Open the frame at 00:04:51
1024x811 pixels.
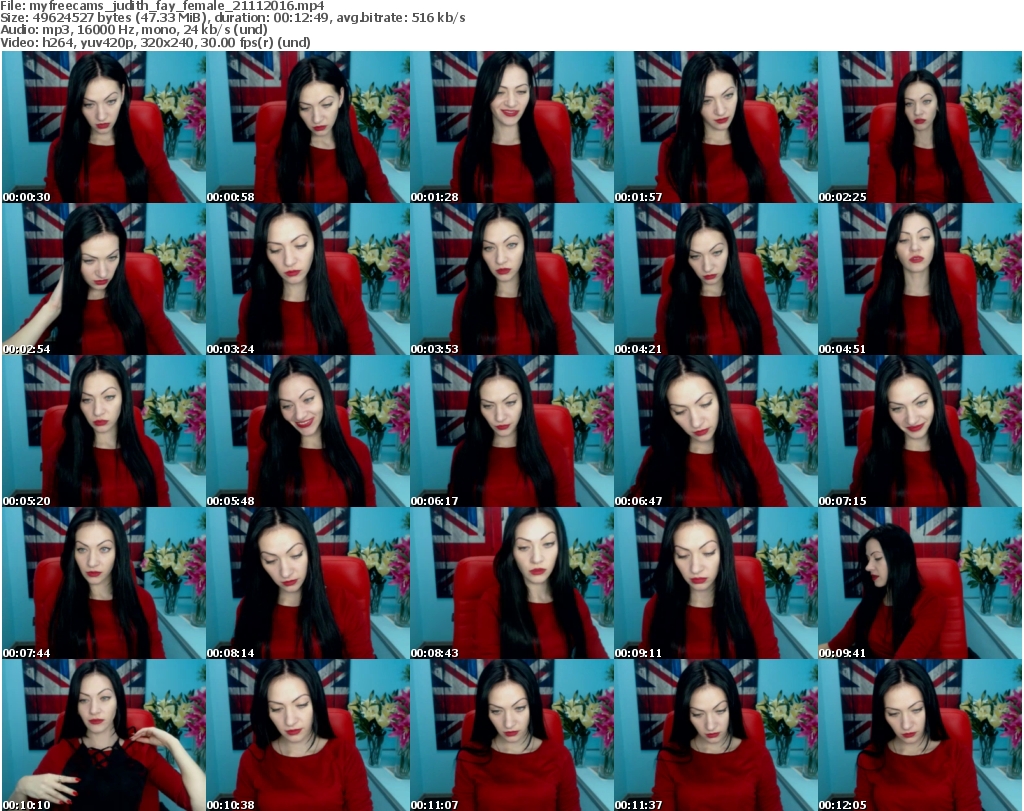(x=920, y=279)
